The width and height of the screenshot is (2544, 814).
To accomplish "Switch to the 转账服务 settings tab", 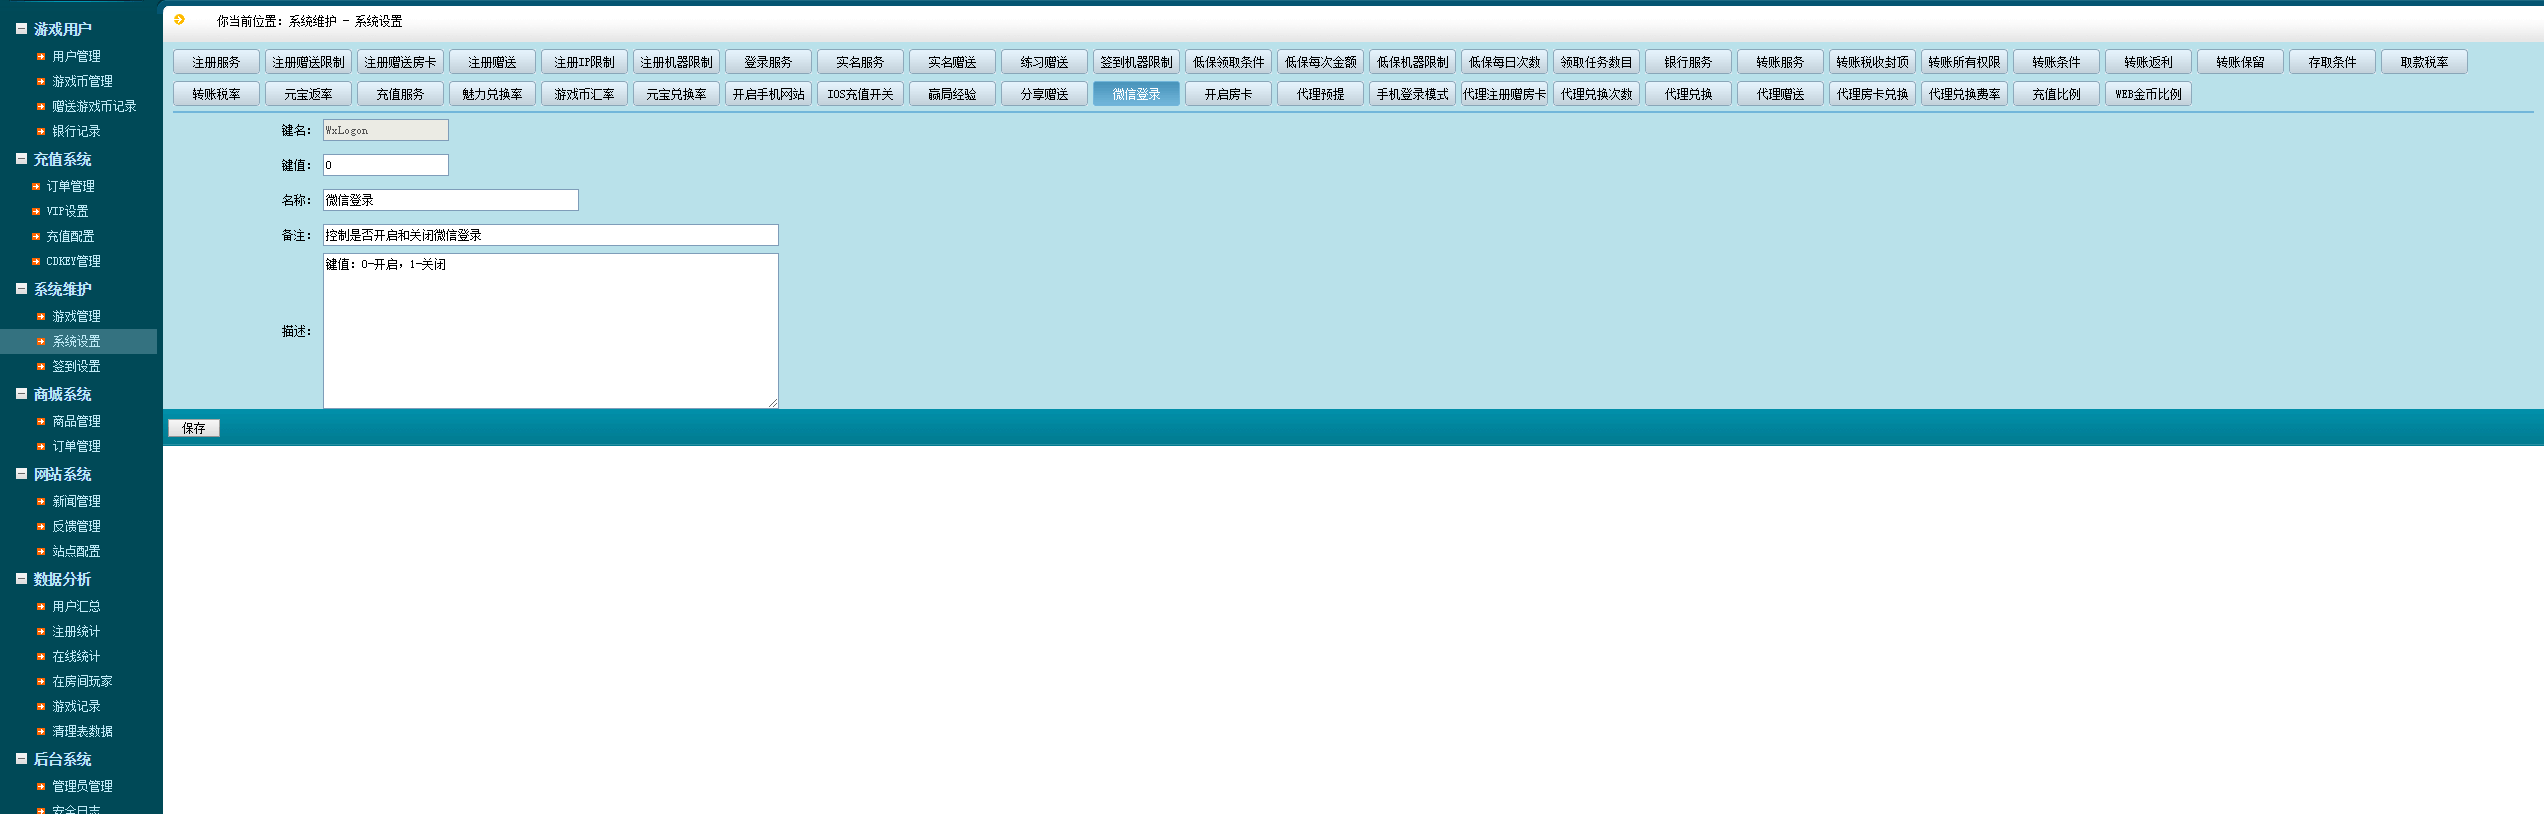I will click(1780, 62).
